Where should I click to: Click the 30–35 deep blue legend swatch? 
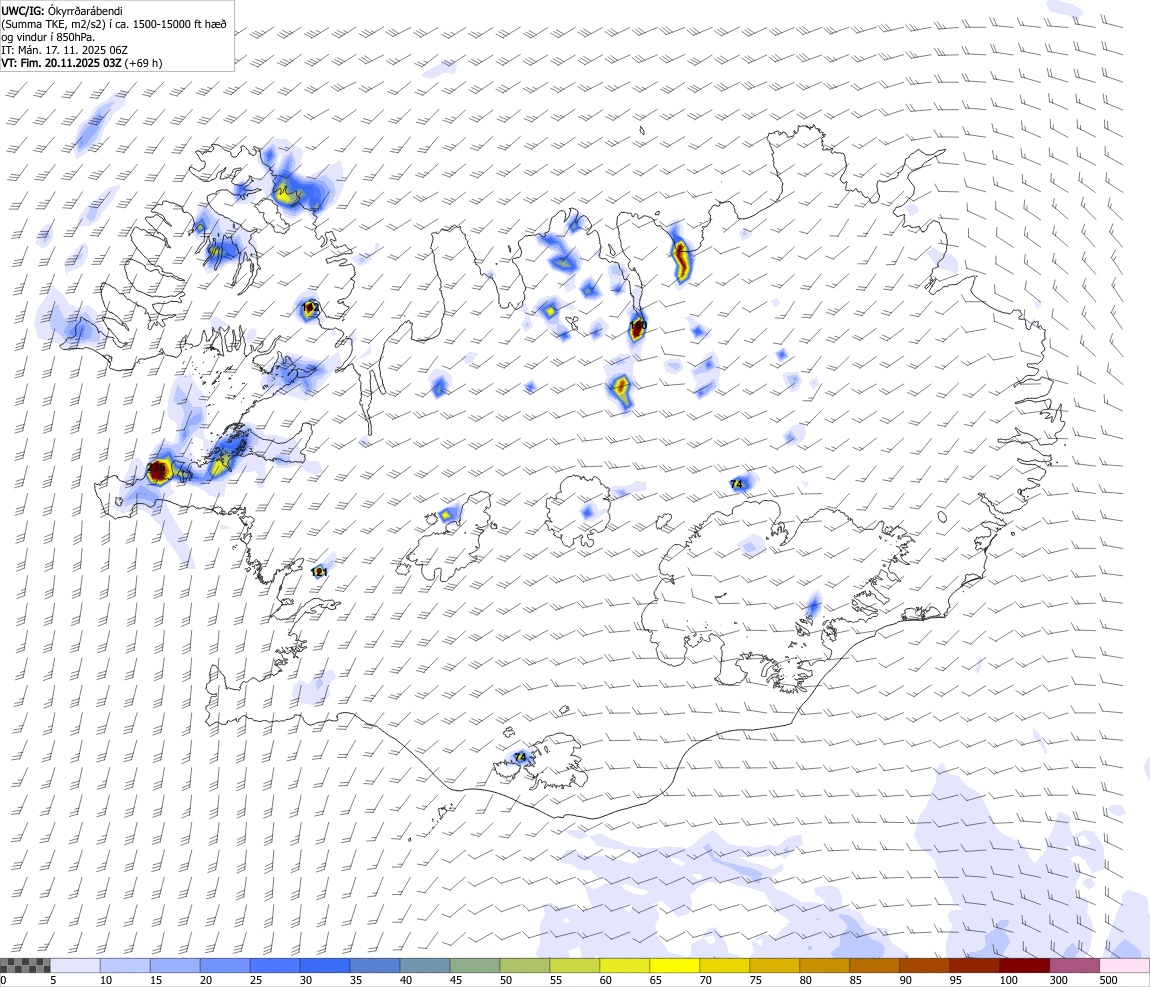(325, 965)
